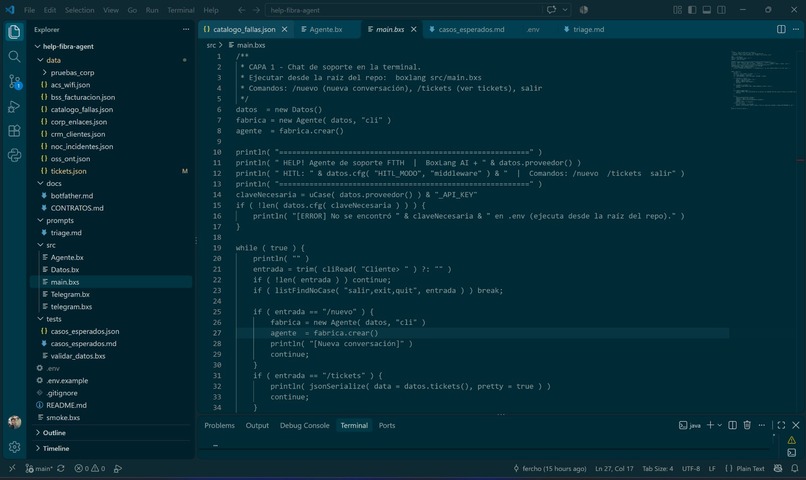Create a new terminal with plus icon
Image resolution: width=806 pixels, height=480 pixels.
tap(710, 425)
